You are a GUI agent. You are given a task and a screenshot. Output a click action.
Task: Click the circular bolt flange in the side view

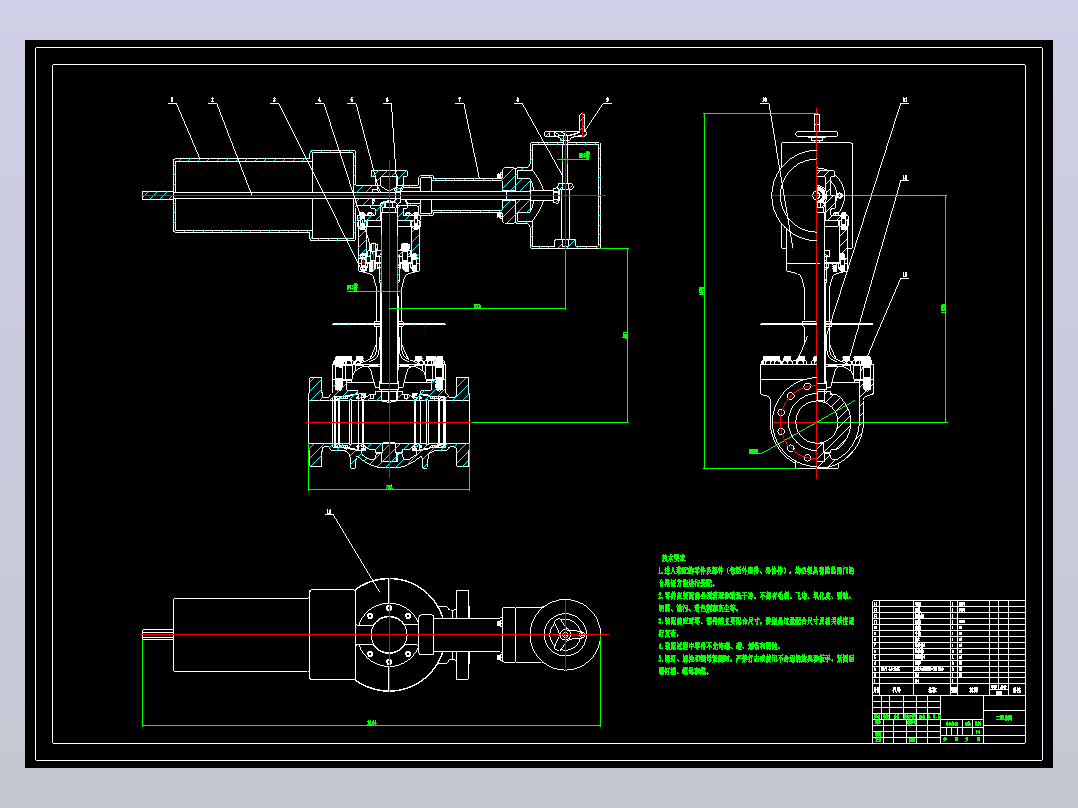[816, 422]
